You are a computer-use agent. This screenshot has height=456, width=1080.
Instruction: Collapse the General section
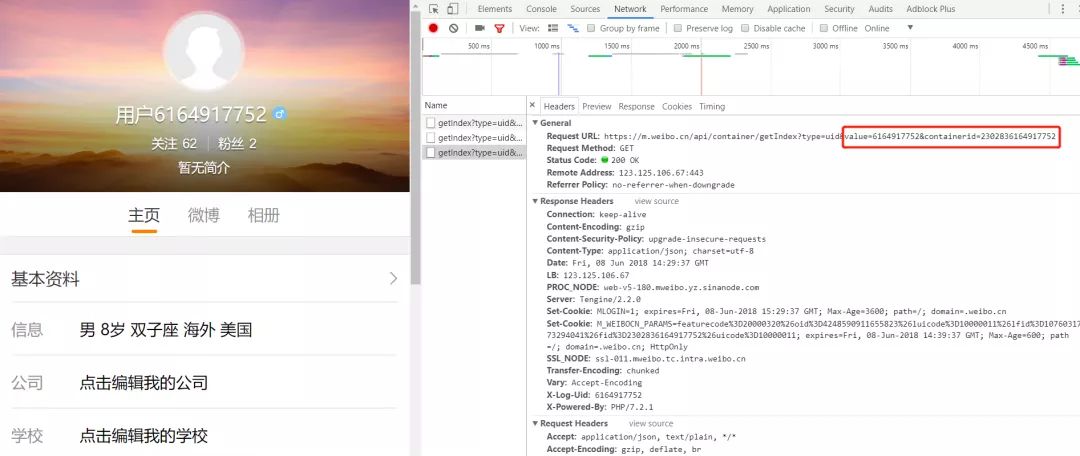coord(535,123)
